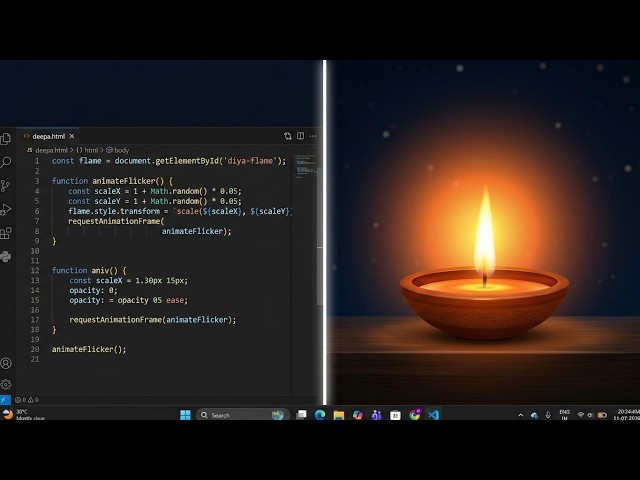Open Visual Studio Code from the taskbar
The image size is (640, 480).
(433, 415)
